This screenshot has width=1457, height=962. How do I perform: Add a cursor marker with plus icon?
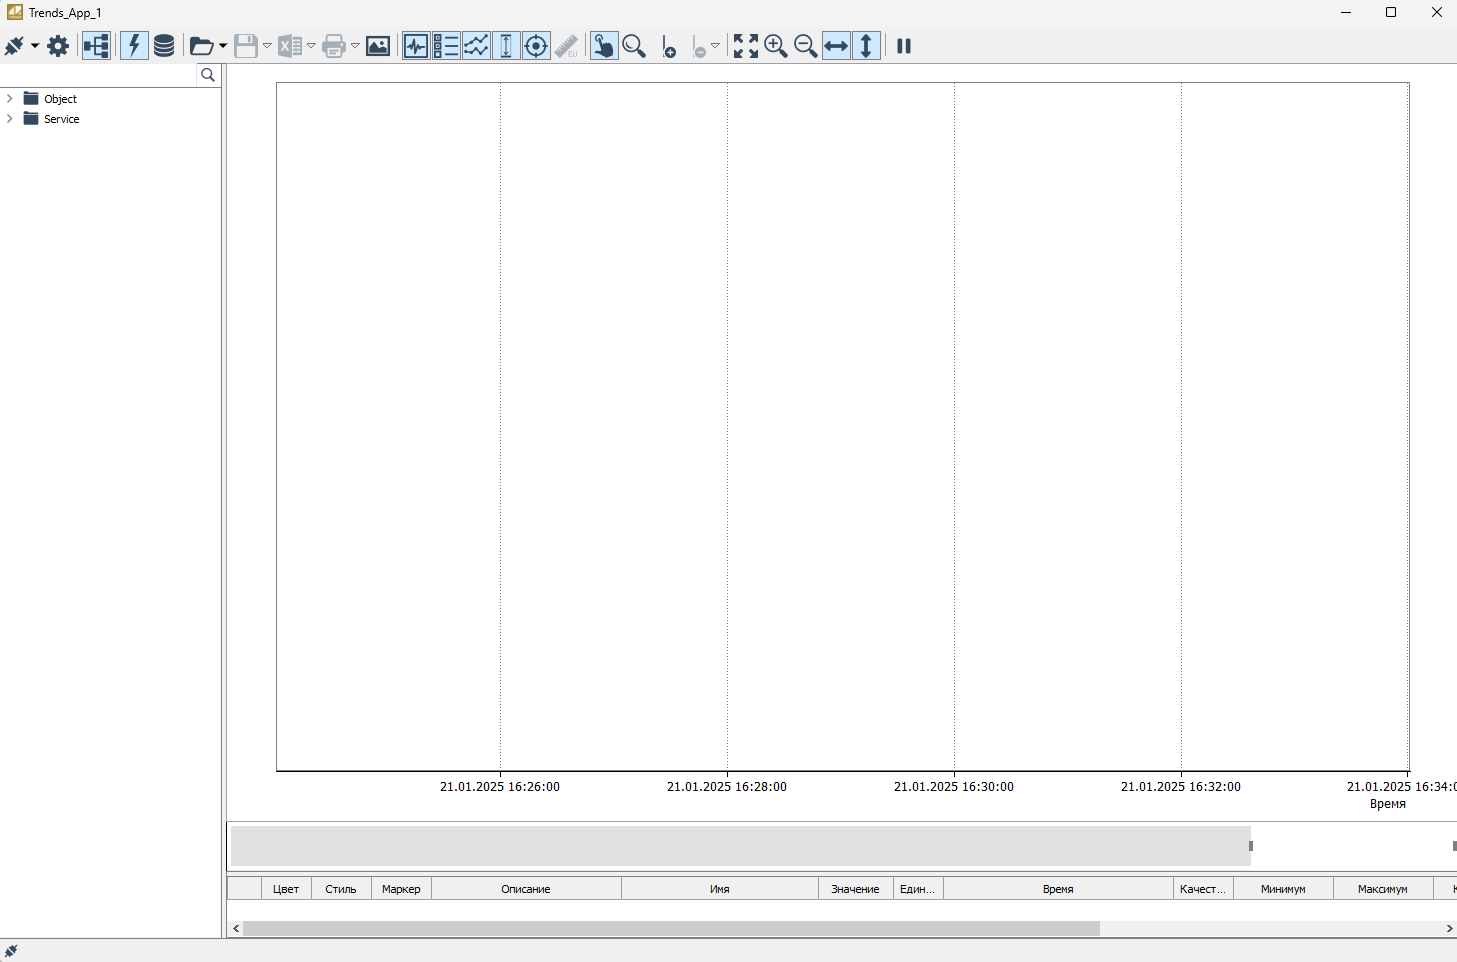click(x=669, y=47)
